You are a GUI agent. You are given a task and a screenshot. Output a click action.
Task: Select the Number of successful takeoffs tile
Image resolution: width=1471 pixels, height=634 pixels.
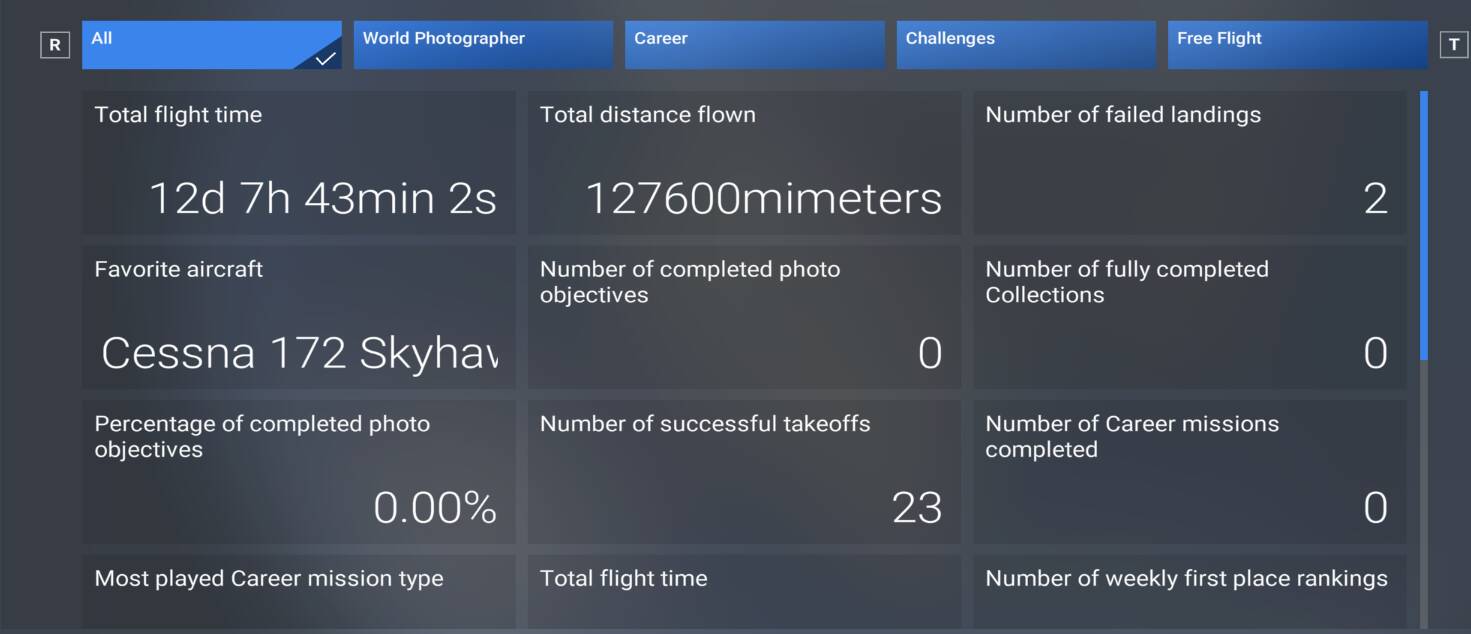pyautogui.click(x=744, y=472)
